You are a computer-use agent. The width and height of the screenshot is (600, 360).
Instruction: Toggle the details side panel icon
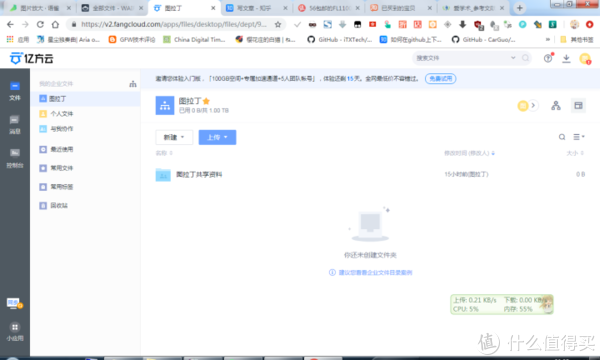(x=578, y=106)
